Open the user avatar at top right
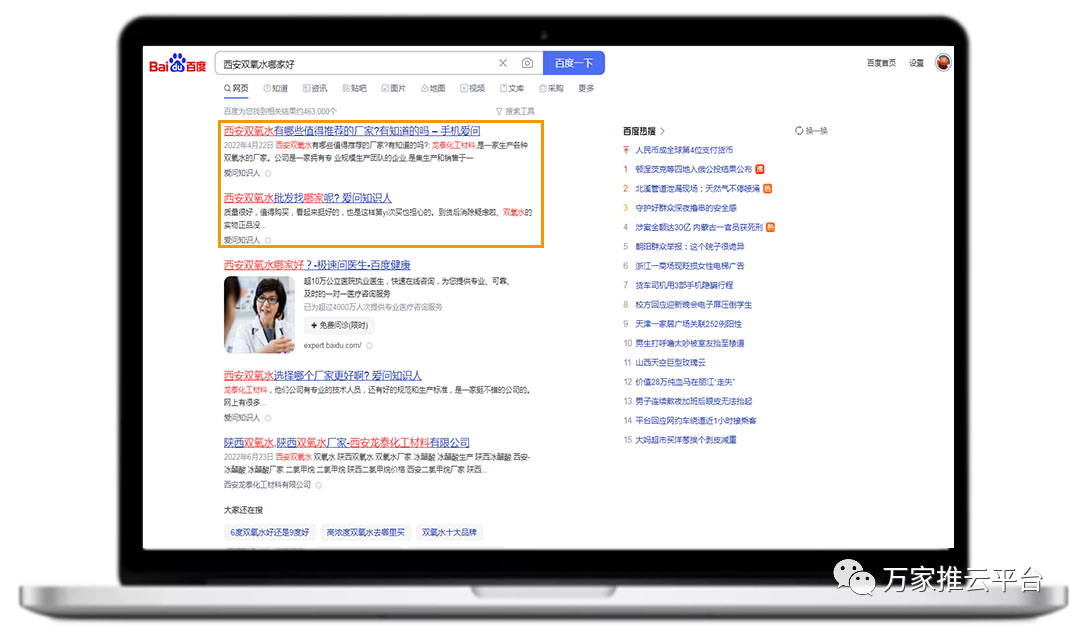1080x628 pixels. coord(942,63)
